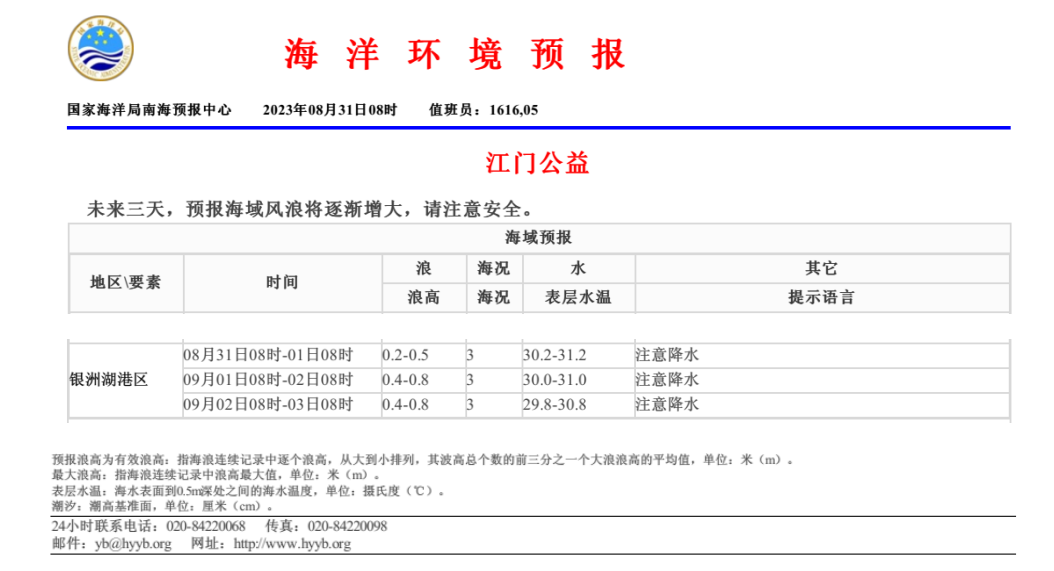Select the 08月31日08时-01日08时 time row
Screen dimensions: 1054x571
(268, 355)
